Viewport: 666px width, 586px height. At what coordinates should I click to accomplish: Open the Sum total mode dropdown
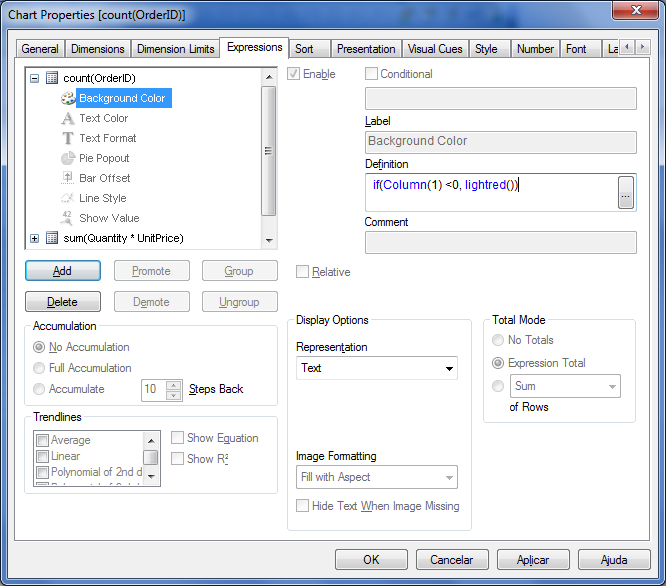coord(565,386)
